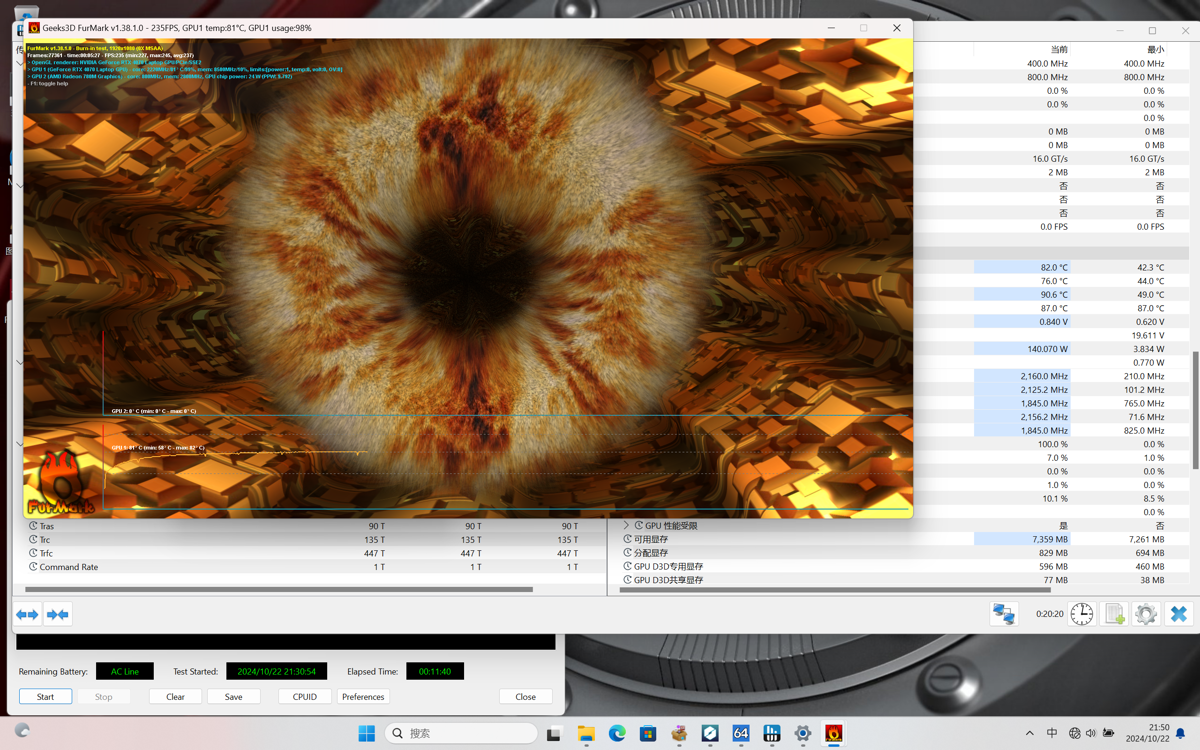Open HWiNFO sensor settings gear icon
Image resolution: width=1200 pixels, height=750 pixels.
tap(1146, 614)
